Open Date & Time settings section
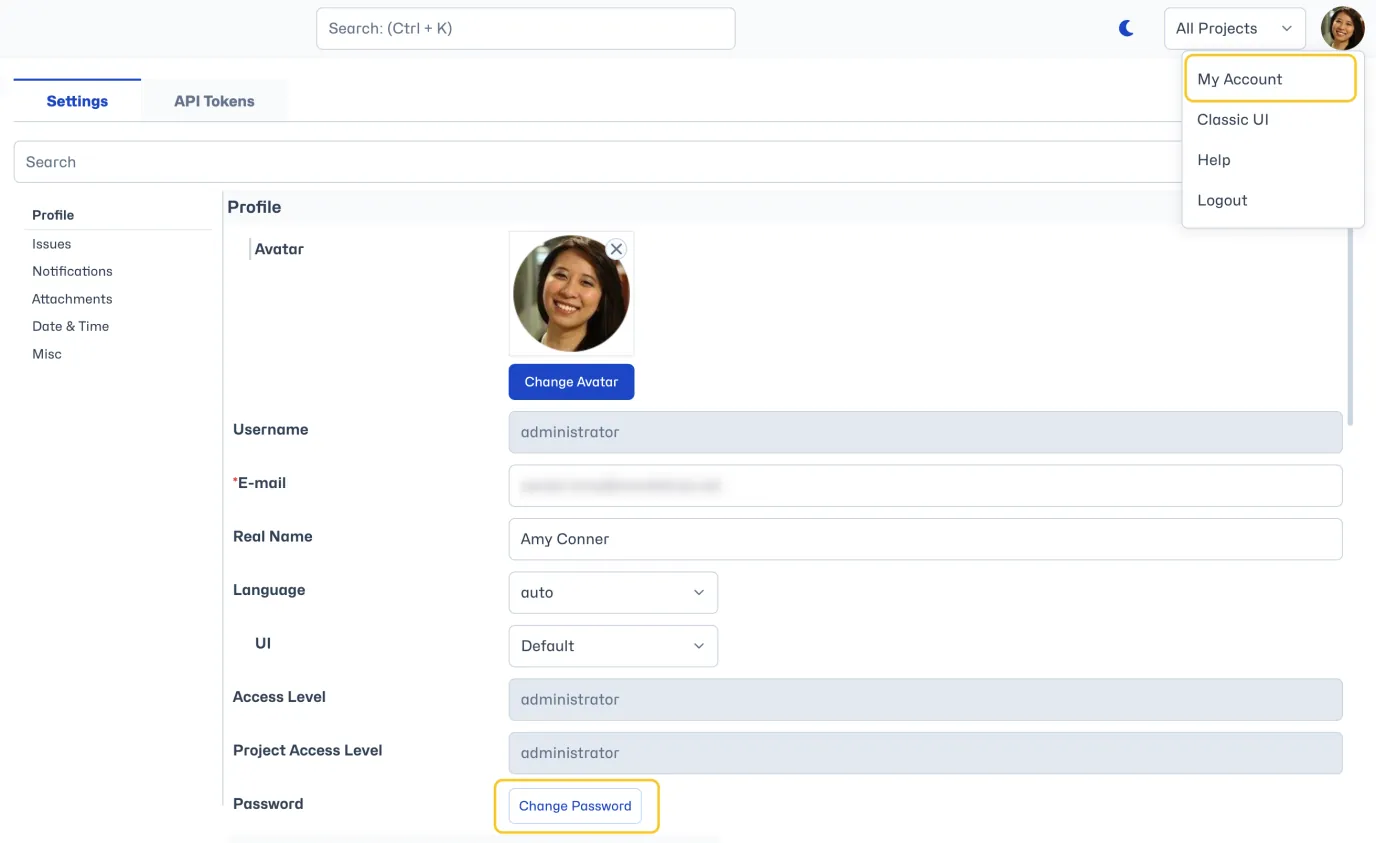The image size is (1376, 843). pos(70,326)
